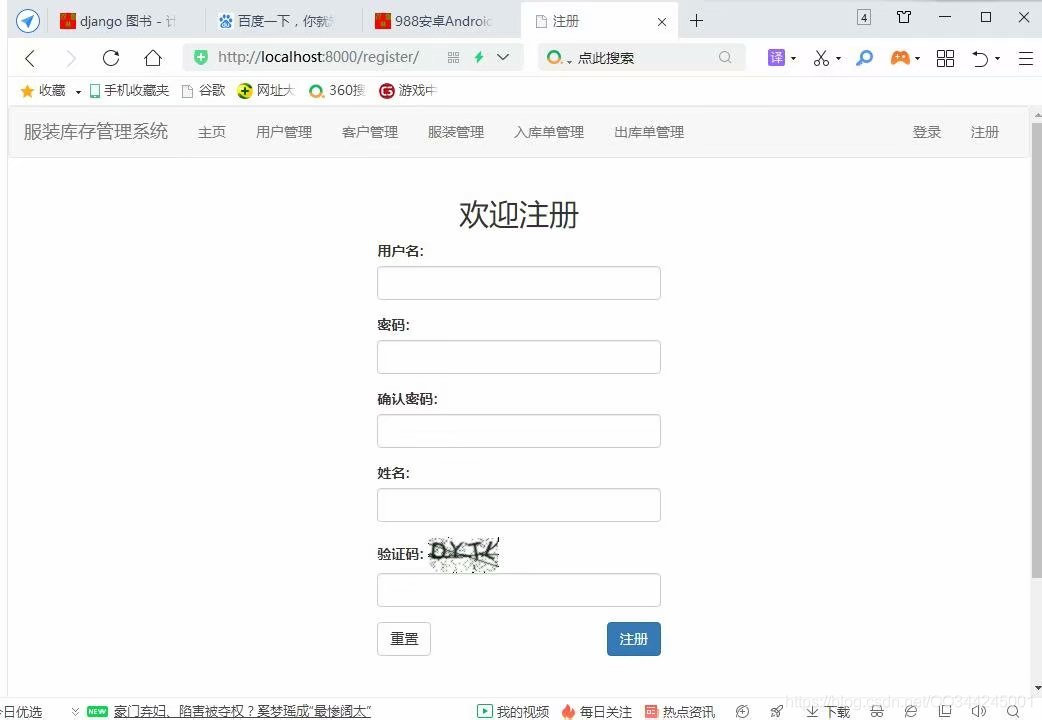Open the 主页 nav item
Viewport: 1042px width, 720px height.
212,132
